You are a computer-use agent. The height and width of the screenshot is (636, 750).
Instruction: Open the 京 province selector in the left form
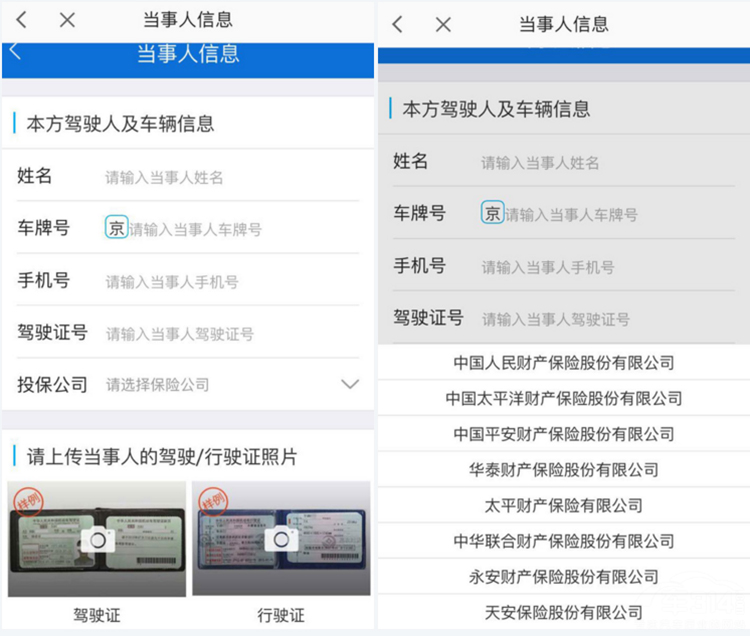coord(116,228)
